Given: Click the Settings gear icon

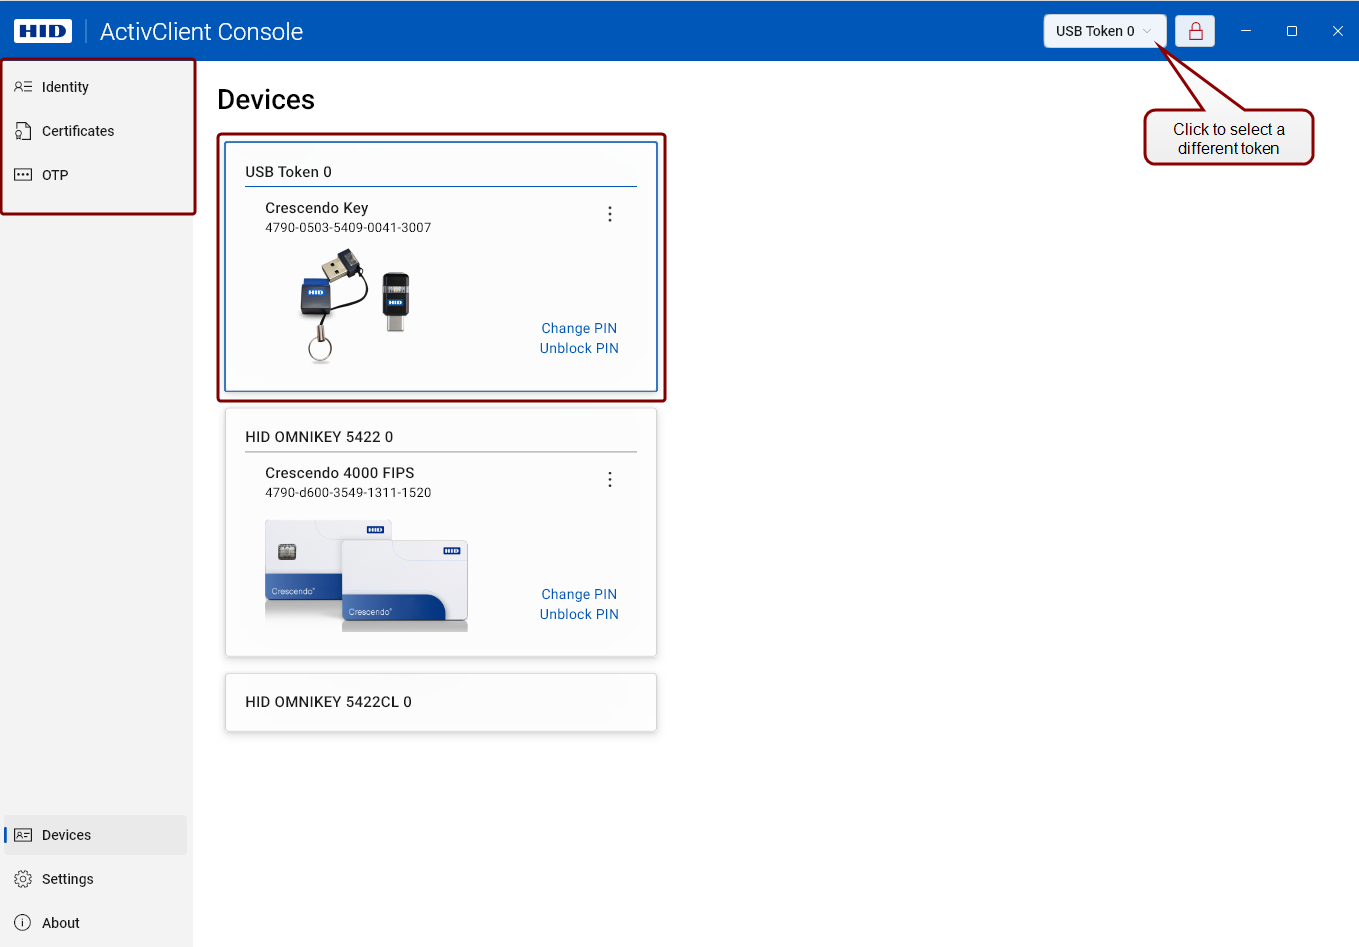Looking at the screenshot, I should 23,879.
